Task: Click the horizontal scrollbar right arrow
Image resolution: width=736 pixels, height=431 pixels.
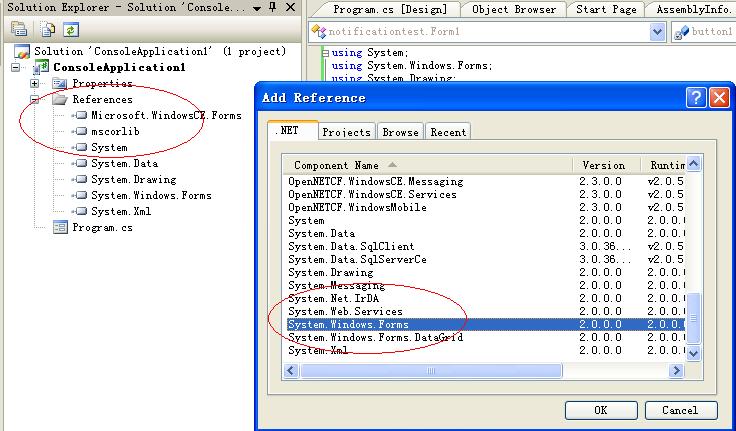Action: pos(676,370)
